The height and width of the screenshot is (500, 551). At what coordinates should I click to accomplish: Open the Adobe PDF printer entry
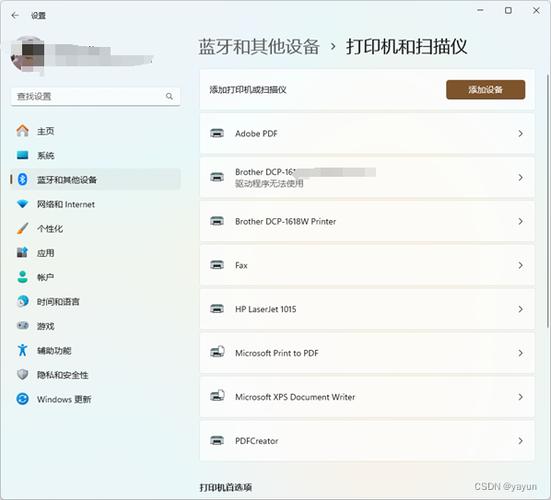click(x=367, y=134)
